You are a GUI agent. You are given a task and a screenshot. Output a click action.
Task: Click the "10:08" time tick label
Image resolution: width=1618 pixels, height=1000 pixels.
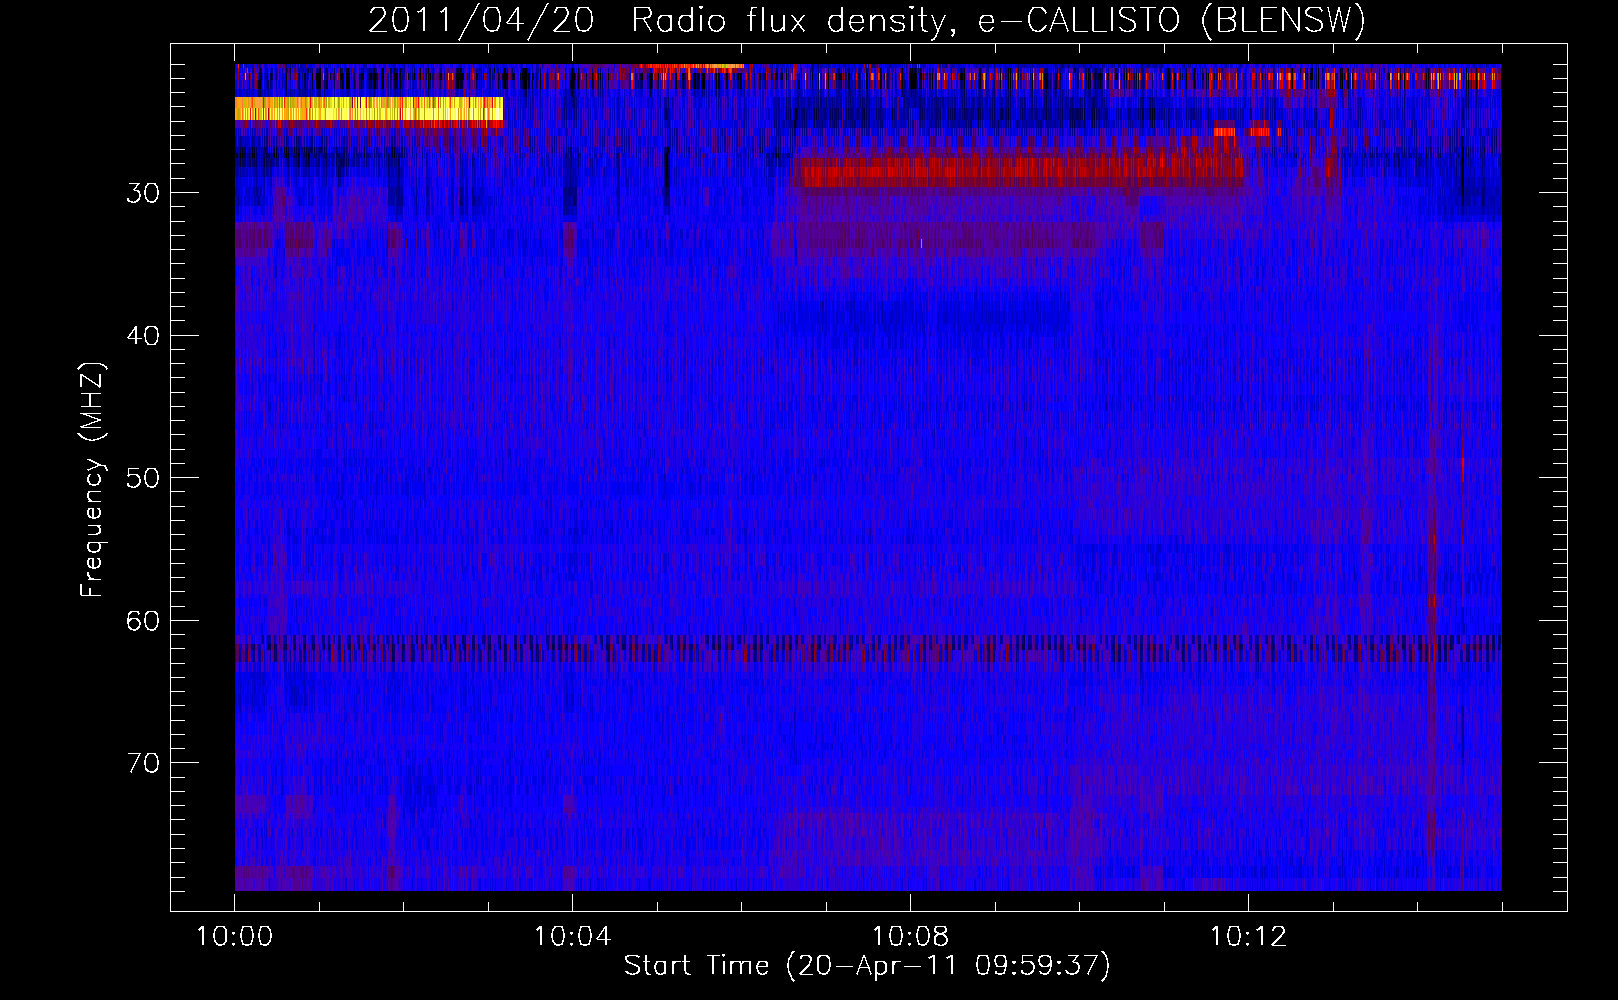click(910, 937)
